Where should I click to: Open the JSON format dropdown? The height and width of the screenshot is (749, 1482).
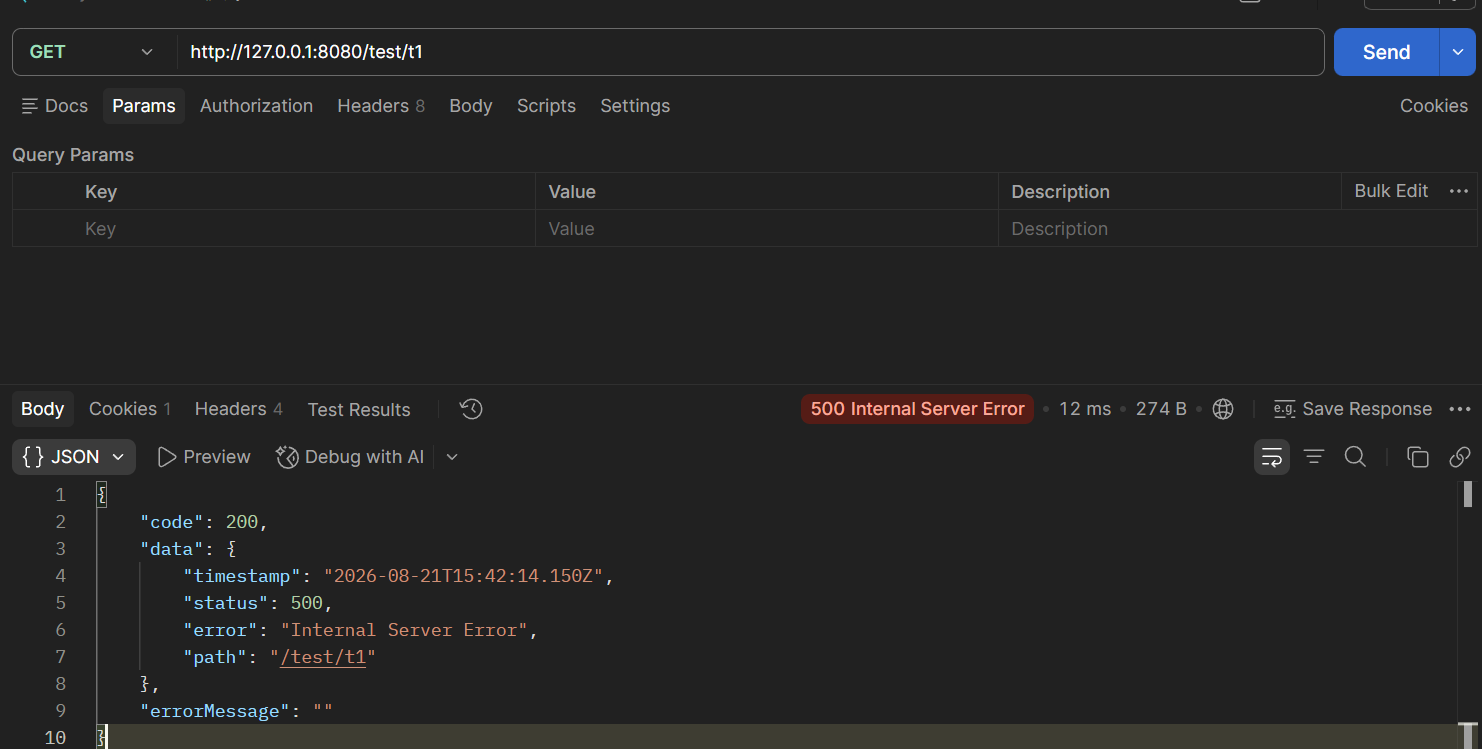click(x=74, y=457)
